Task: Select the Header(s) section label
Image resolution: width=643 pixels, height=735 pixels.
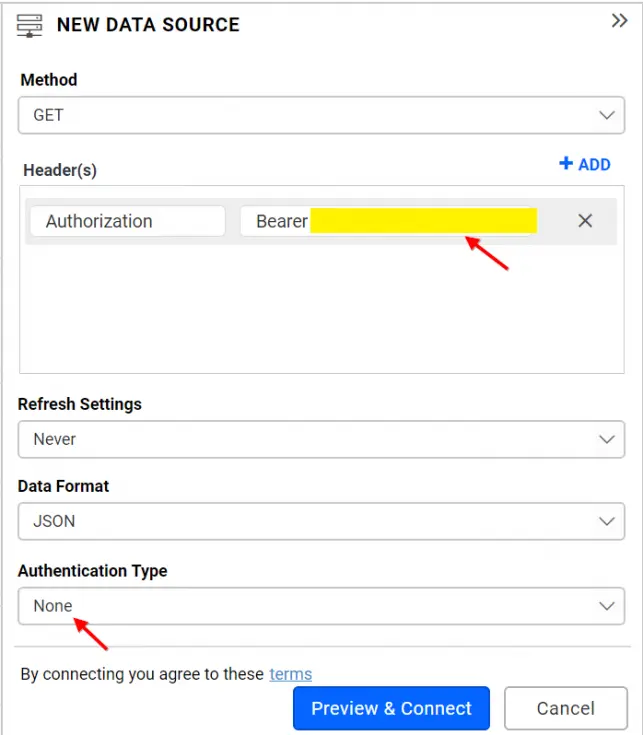Action: coord(60,170)
